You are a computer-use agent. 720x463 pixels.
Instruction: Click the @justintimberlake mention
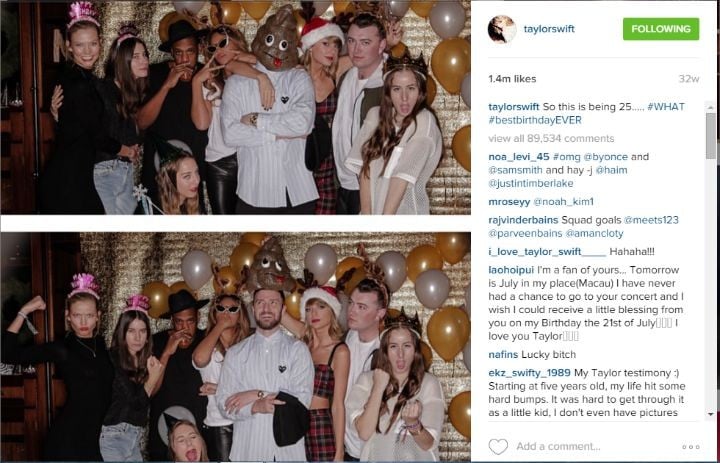[x=531, y=184]
